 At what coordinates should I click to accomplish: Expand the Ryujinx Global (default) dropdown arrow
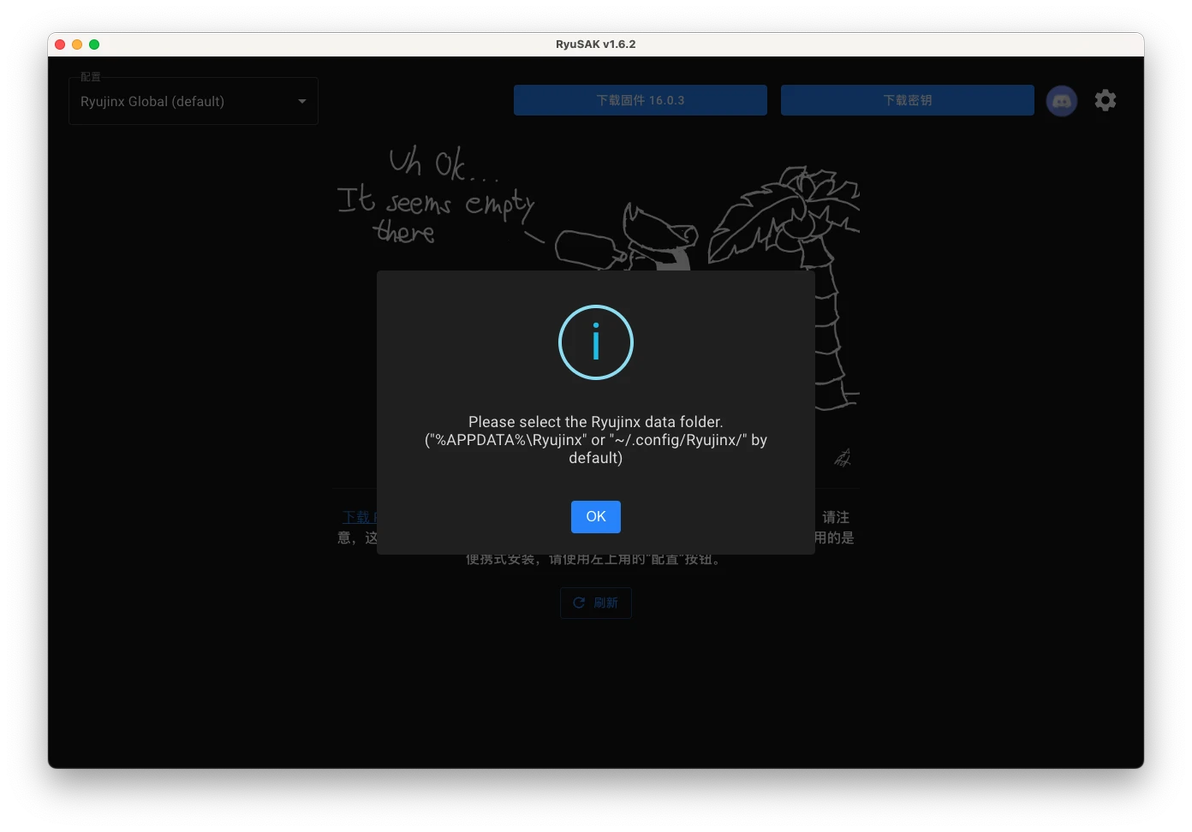click(302, 101)
